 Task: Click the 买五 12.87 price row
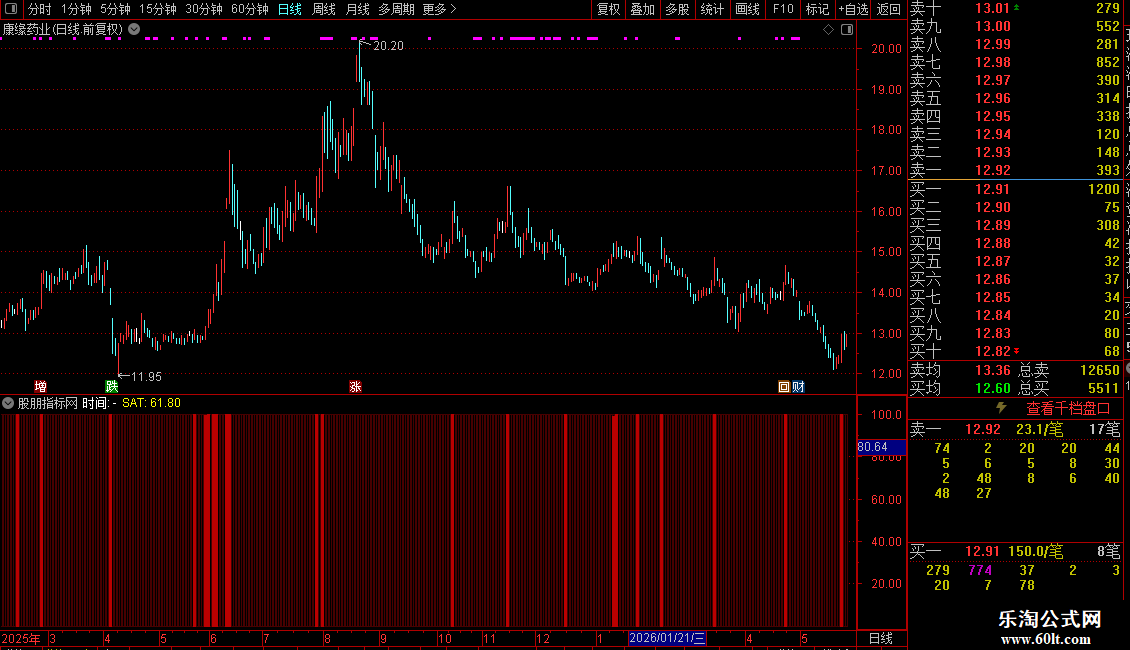click(x=1015, y=261)
